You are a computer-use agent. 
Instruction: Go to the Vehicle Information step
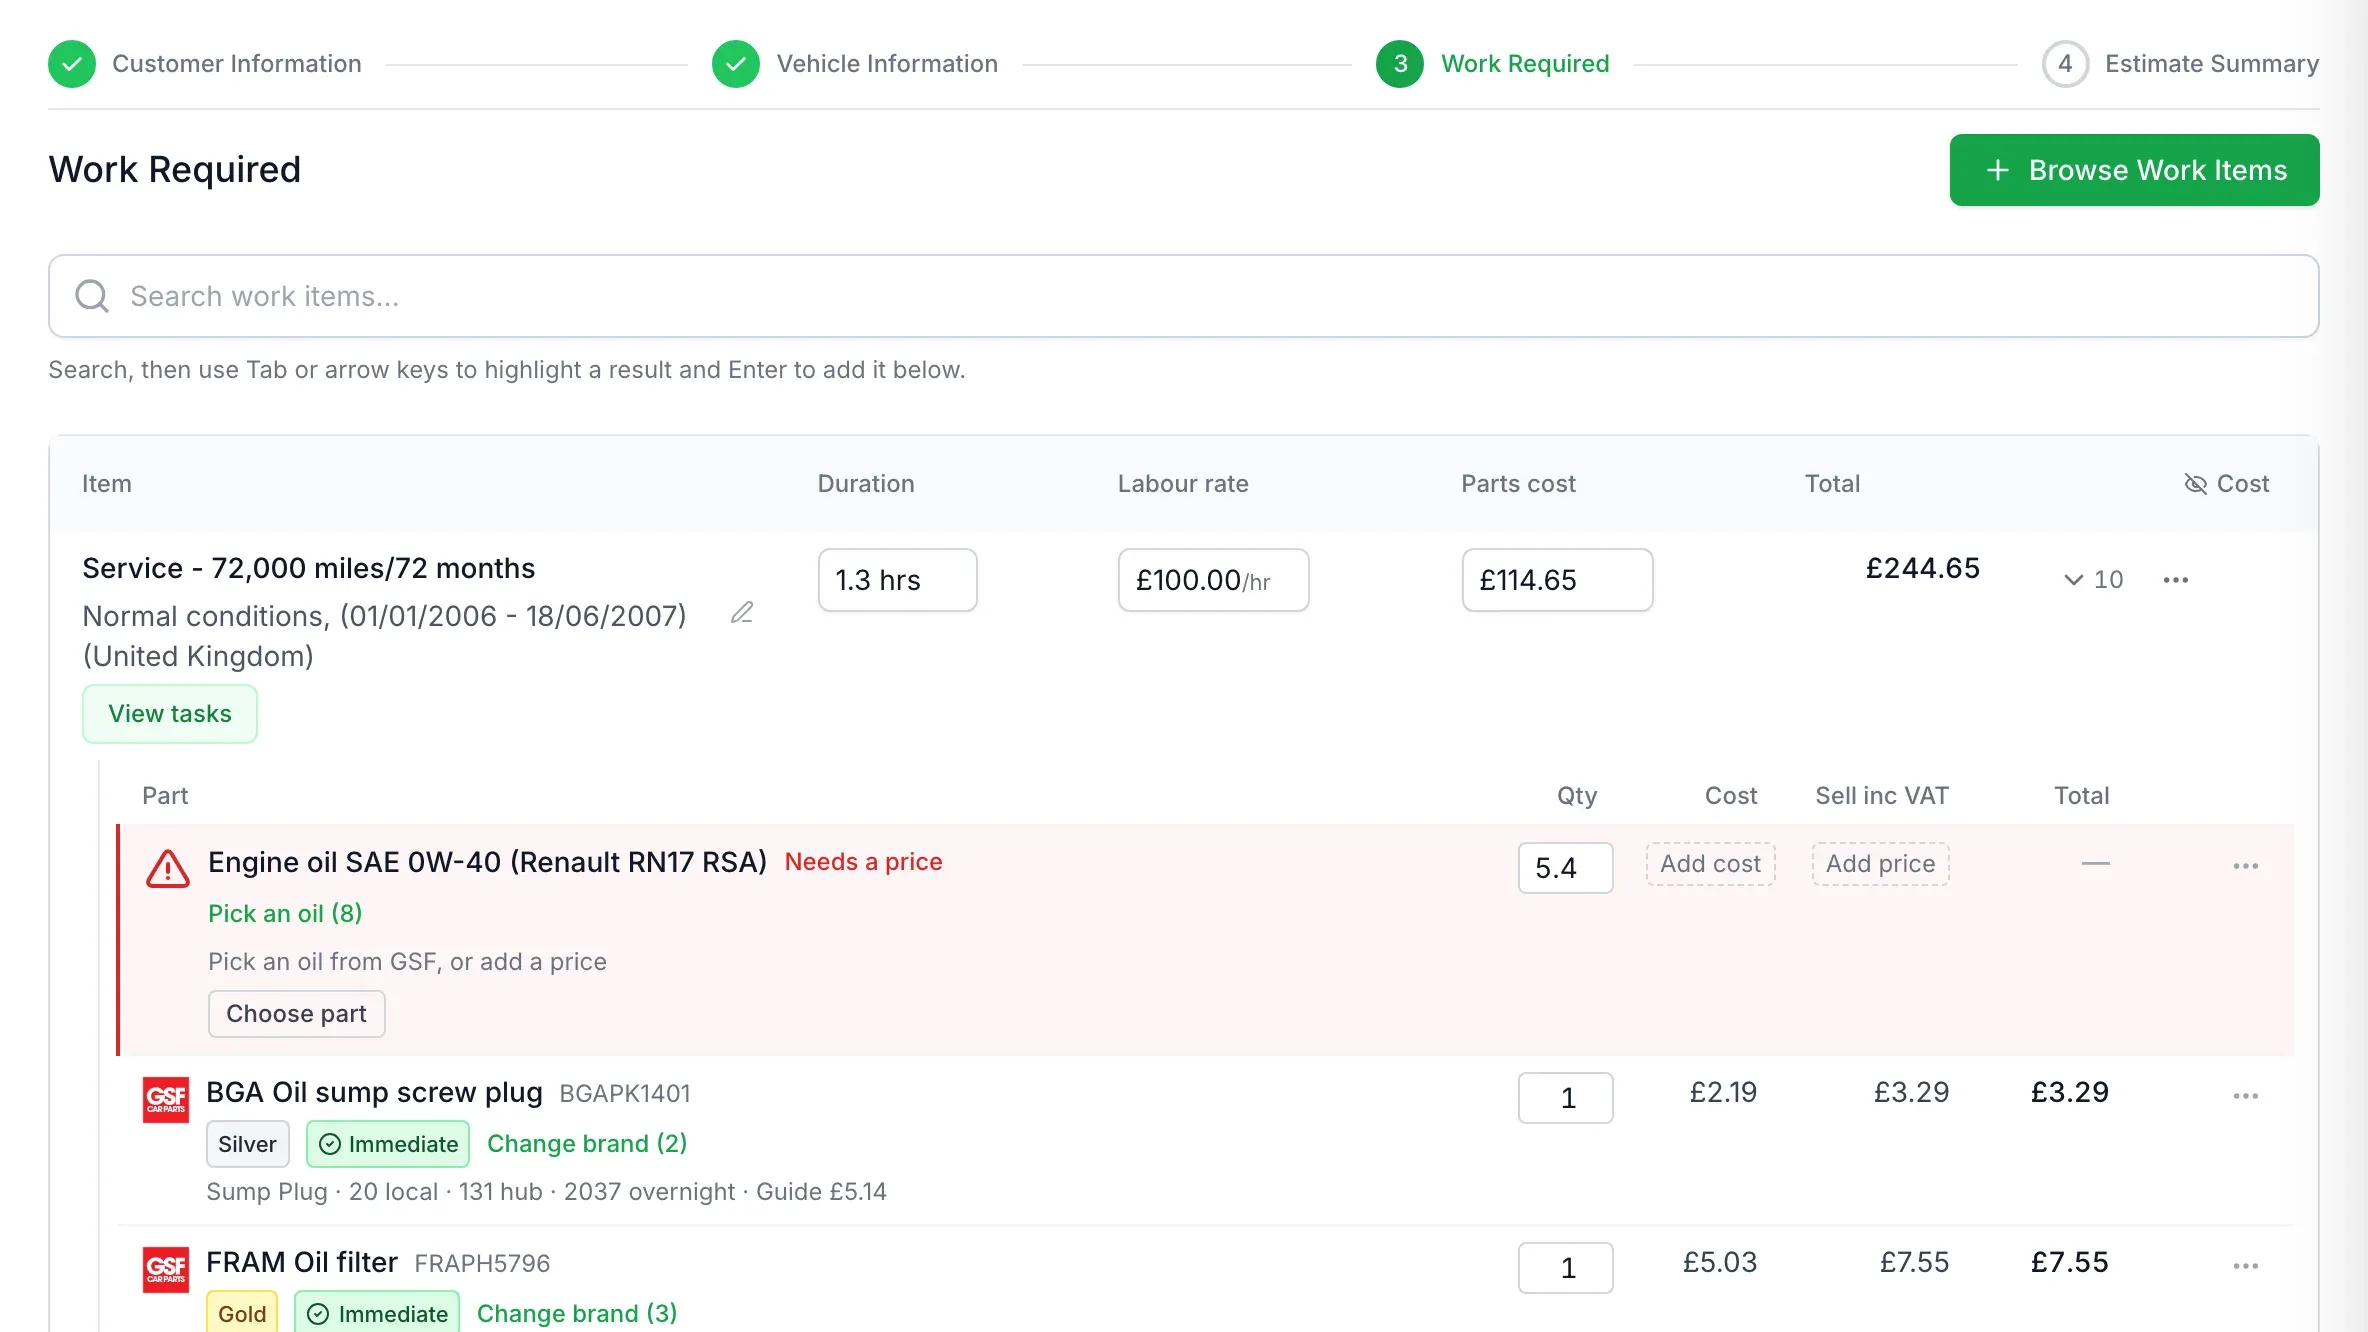pyautogui.click(x=888, y=64)
